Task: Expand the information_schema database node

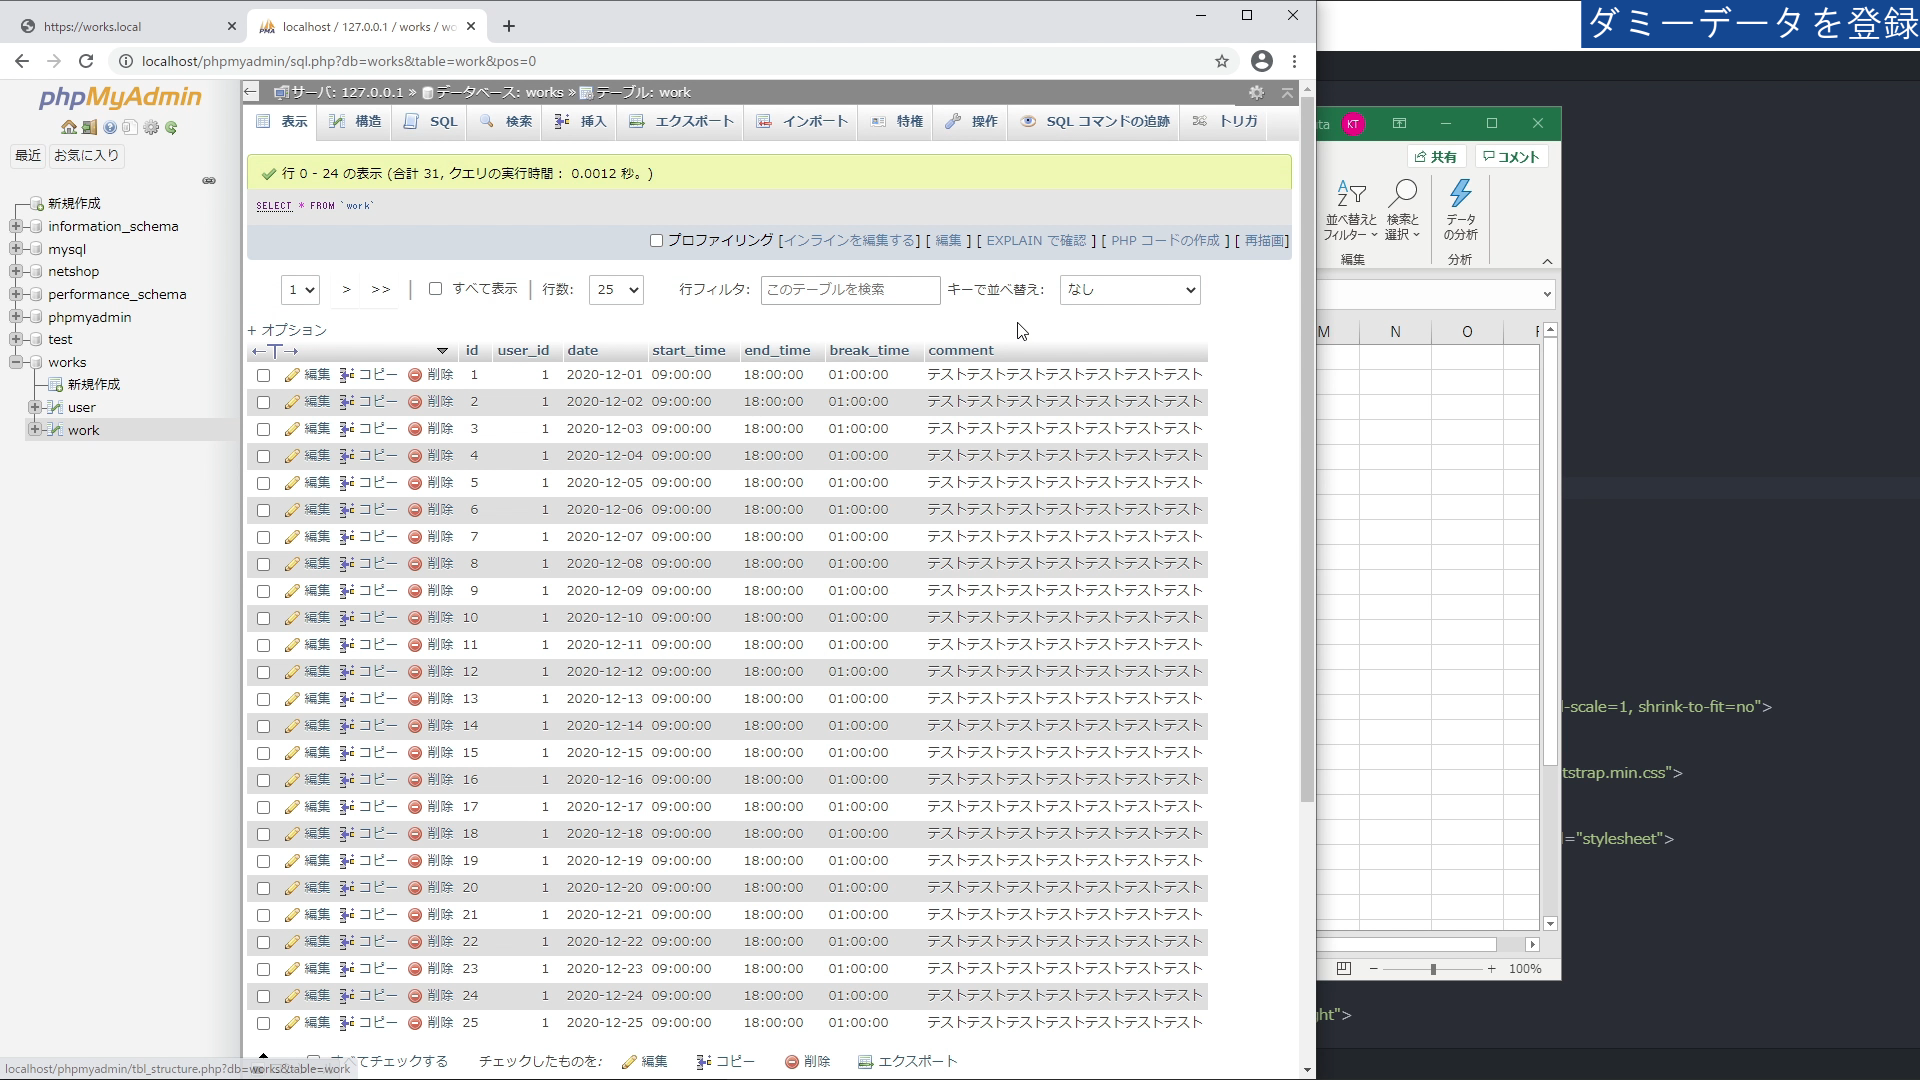Action: [x=16, y=226]
